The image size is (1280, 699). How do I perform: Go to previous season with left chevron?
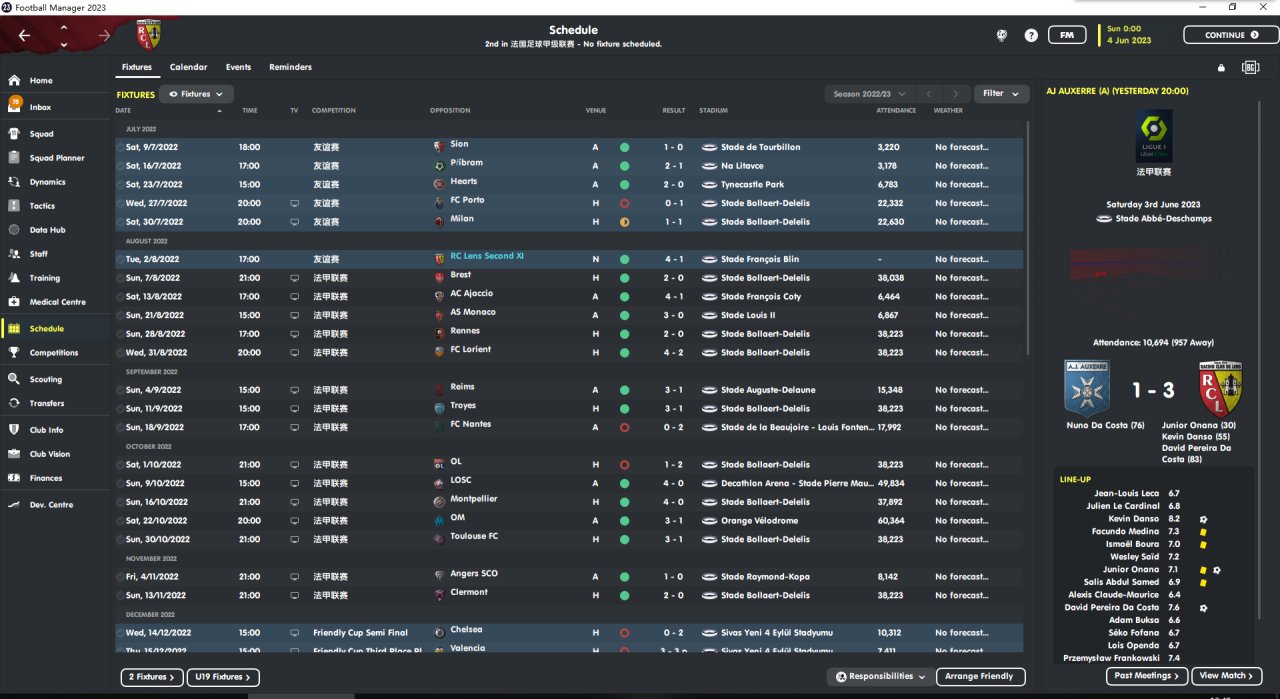930,94
